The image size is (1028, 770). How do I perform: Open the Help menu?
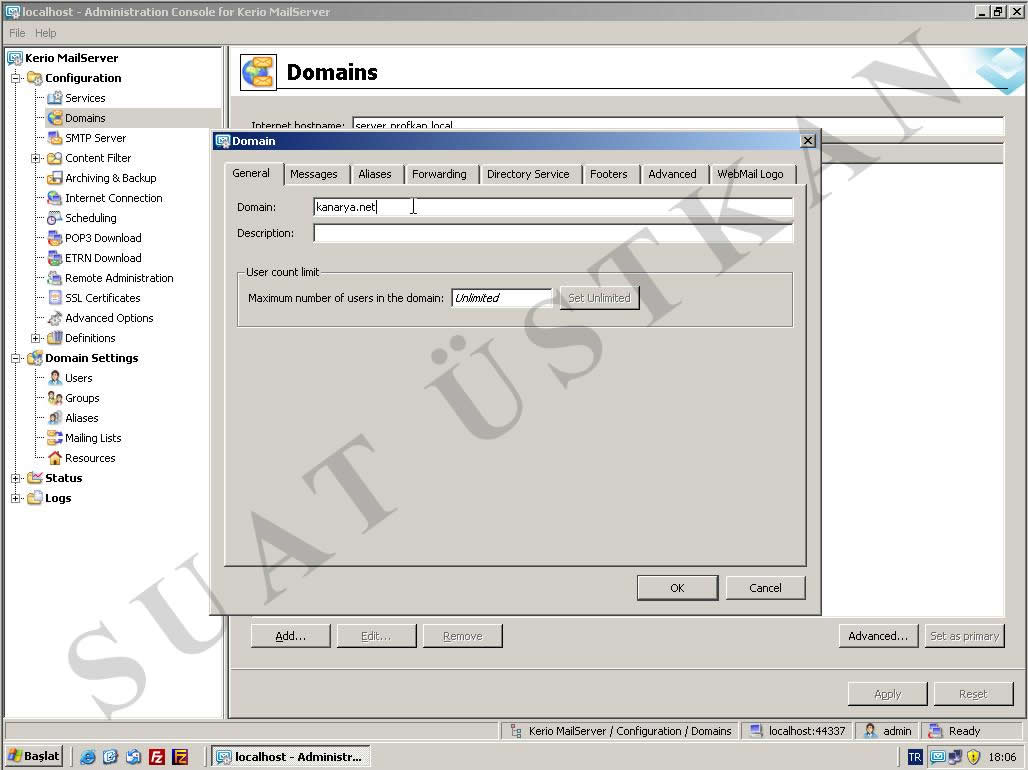[45, 33]
